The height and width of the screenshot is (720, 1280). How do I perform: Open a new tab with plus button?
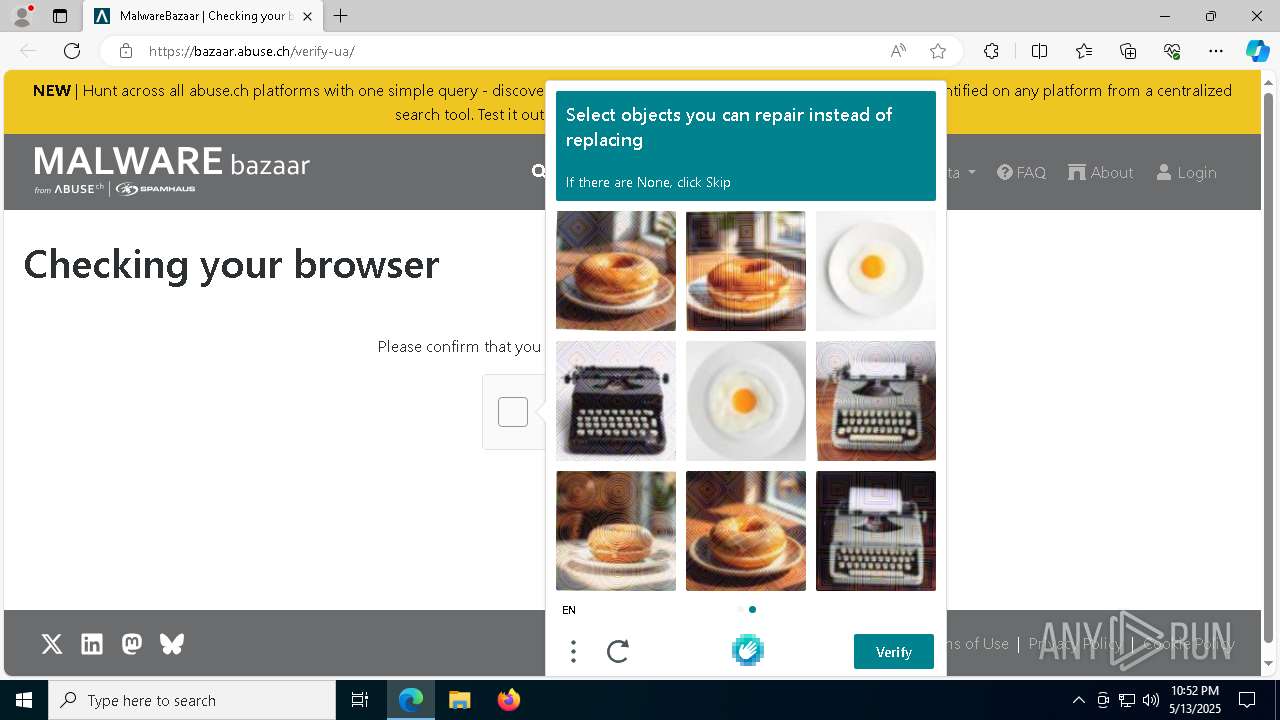341,16
